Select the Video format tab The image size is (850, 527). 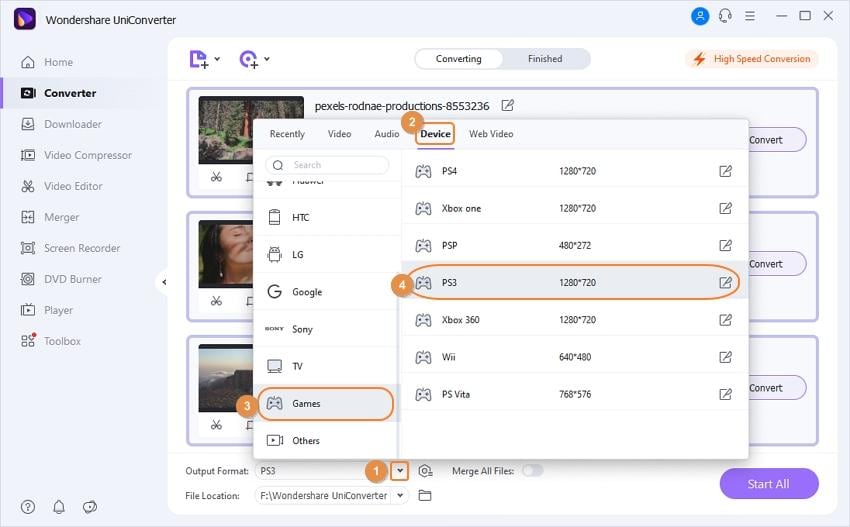pyautogui.click(x=339, y=134)
